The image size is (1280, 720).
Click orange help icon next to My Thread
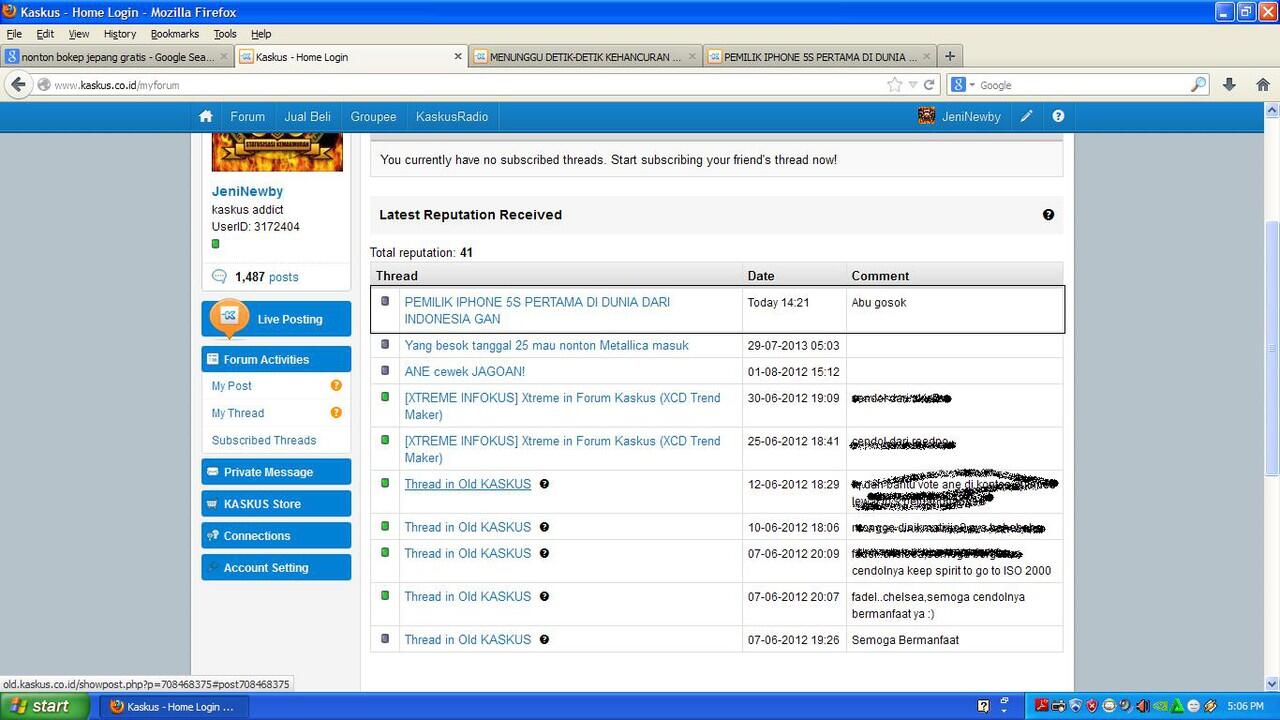tap(336, 412)
